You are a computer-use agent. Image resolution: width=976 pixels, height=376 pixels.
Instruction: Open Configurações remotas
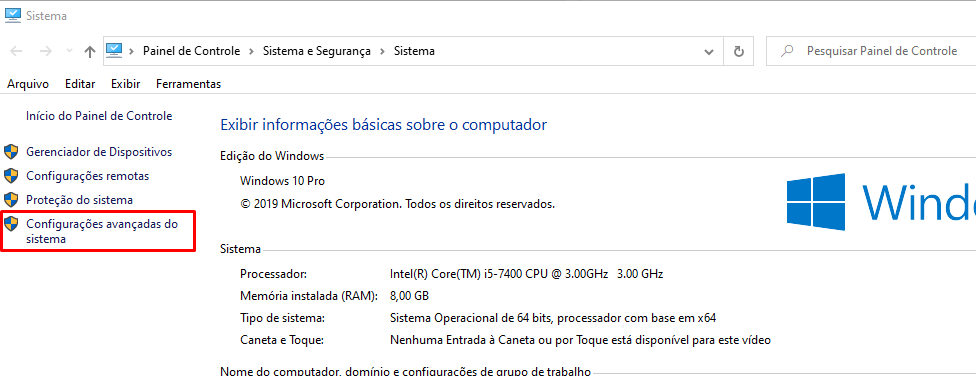coord(88,176)
